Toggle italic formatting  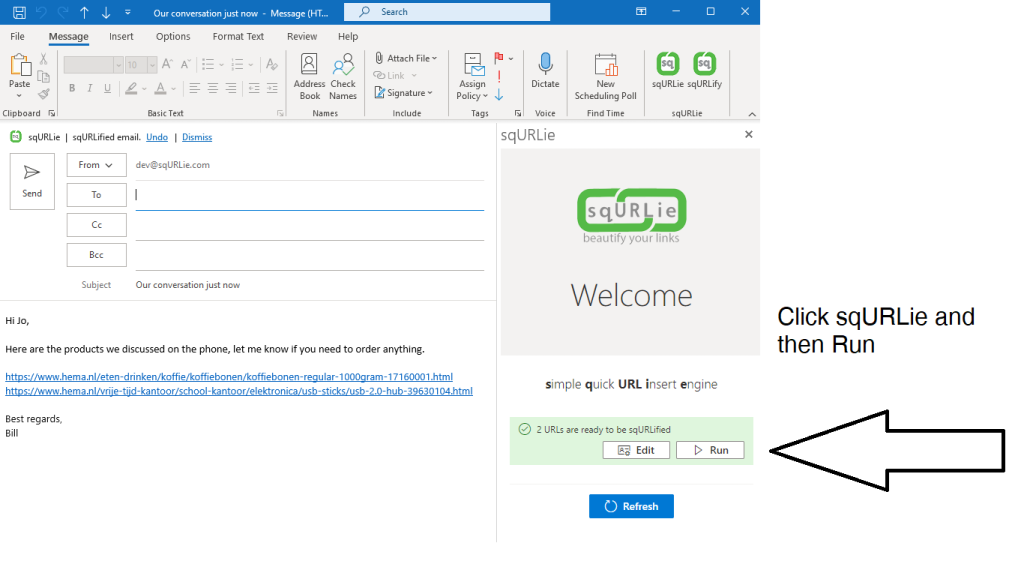point(89,88)
